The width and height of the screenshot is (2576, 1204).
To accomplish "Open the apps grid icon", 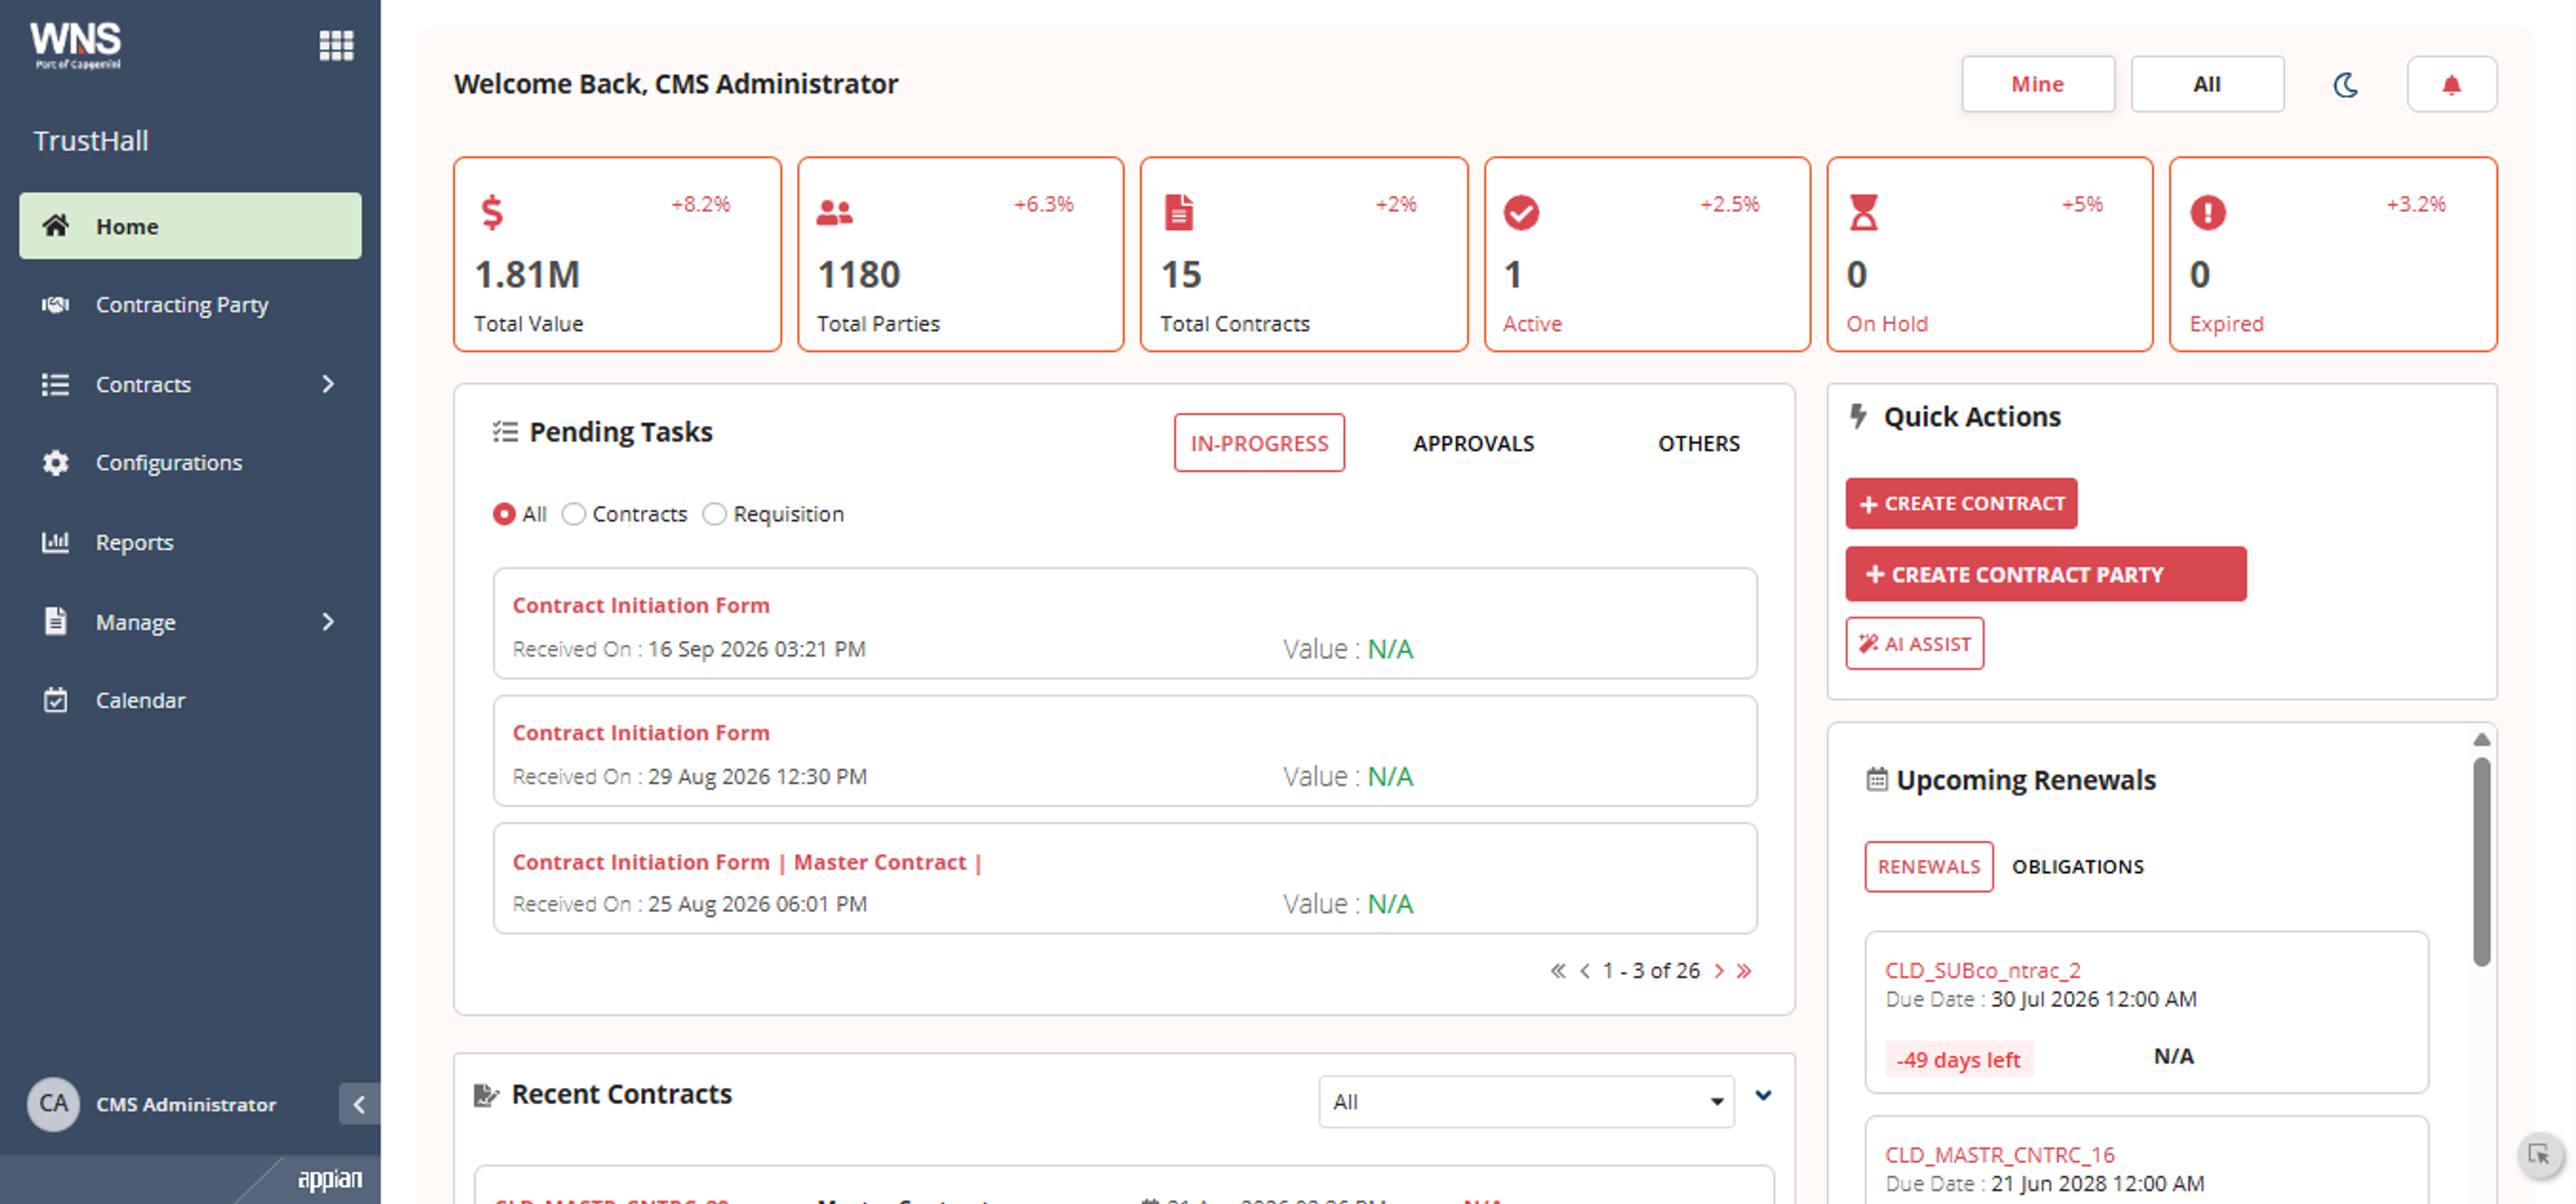I will pyautogui.click(x=336, y=45).
